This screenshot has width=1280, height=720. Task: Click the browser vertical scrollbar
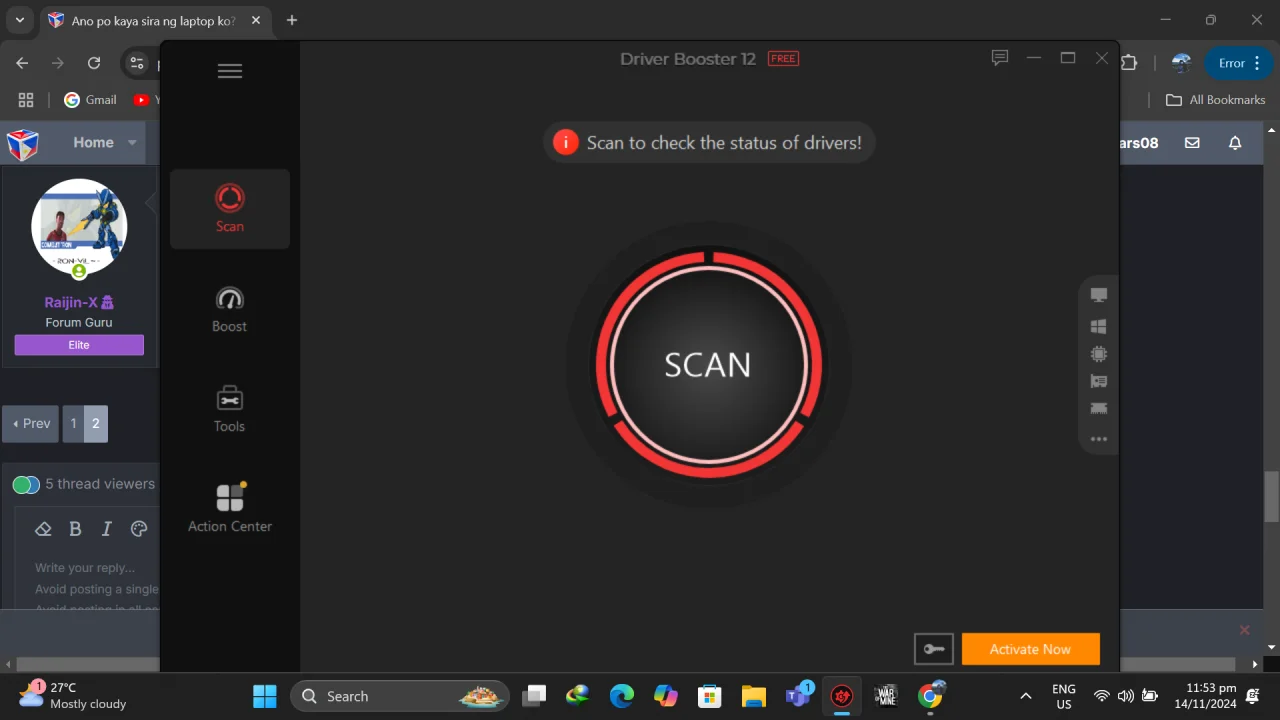tap(1272, 496)
